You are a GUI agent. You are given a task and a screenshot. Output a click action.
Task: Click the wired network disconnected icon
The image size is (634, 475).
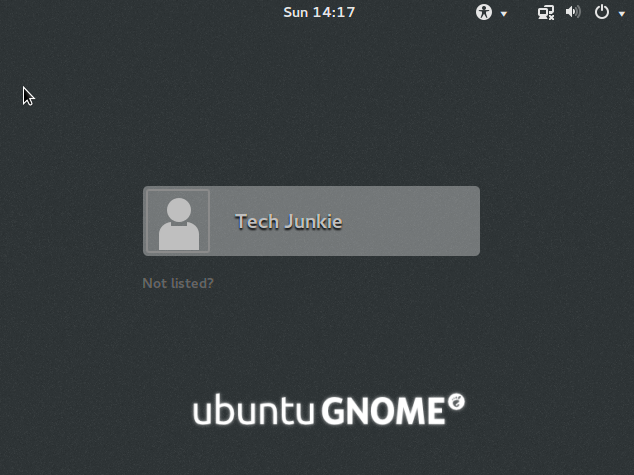pos(546,13)
